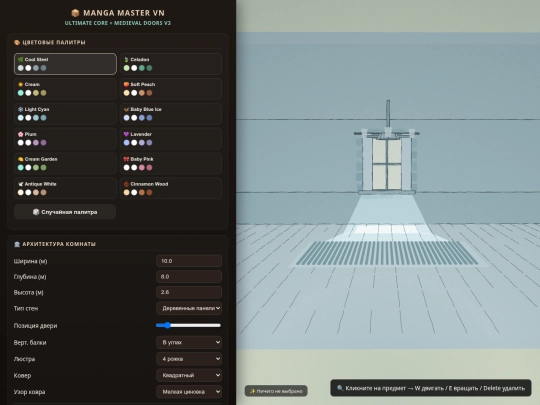
Task: Choose the Lavender palette
Action: coord(170,138)
